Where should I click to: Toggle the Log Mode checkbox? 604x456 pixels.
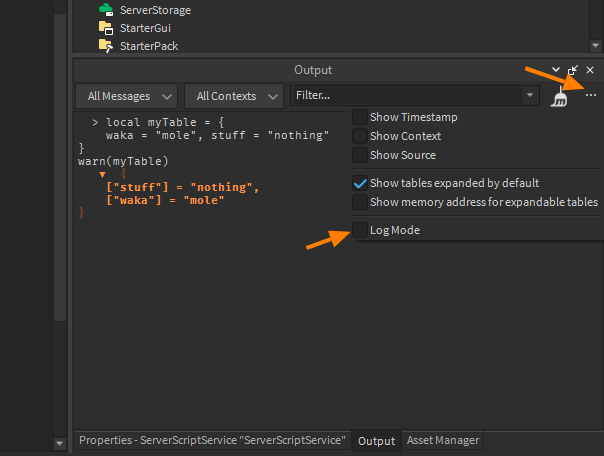coord(360,230)
